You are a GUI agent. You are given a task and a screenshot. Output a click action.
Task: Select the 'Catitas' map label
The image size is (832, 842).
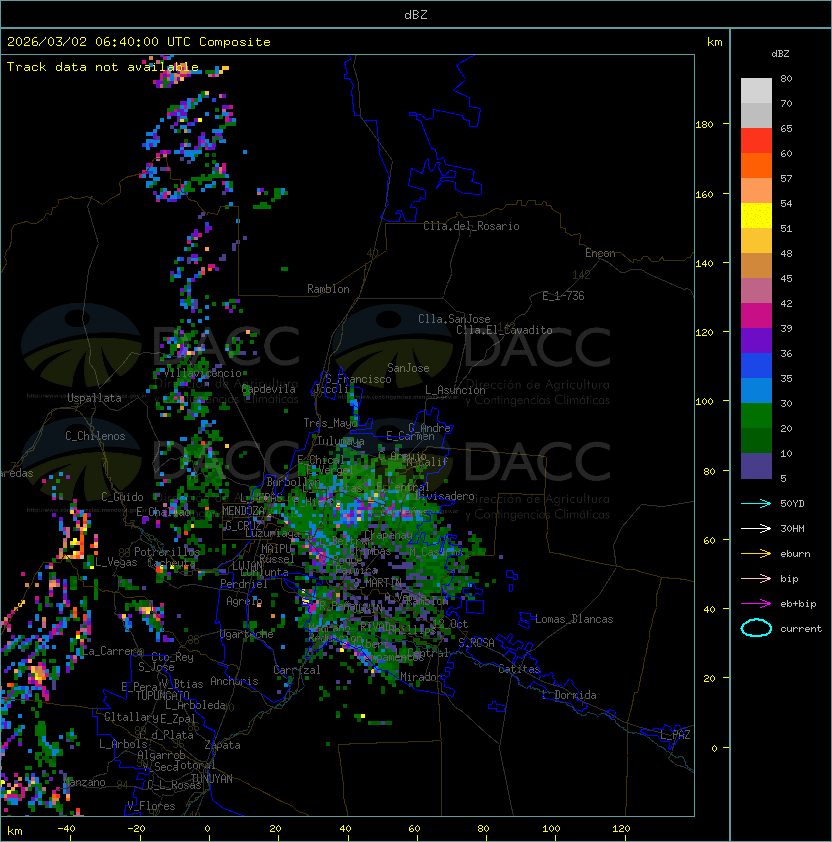(519, 669)
